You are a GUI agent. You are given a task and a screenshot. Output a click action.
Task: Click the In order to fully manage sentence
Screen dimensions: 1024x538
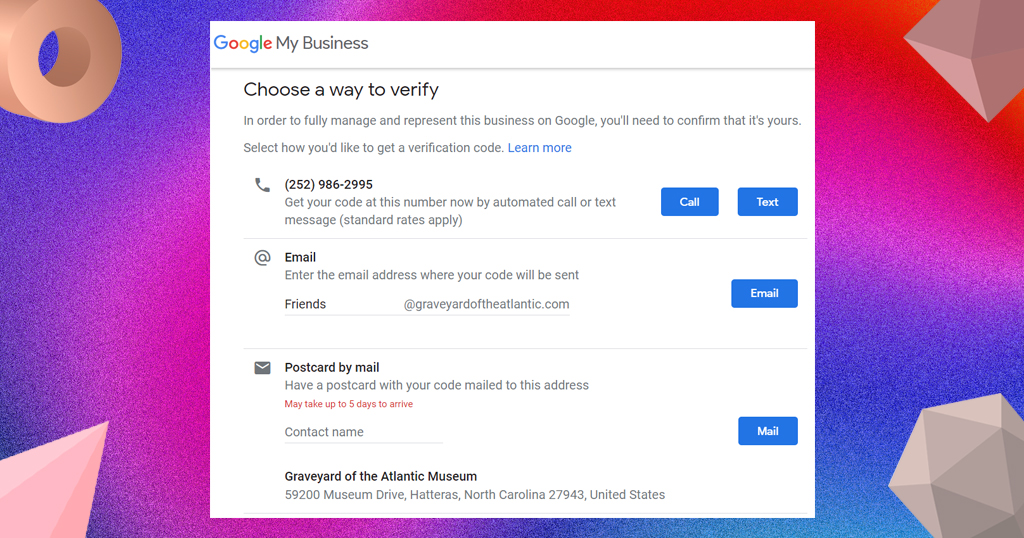click(x=522, y=121)
